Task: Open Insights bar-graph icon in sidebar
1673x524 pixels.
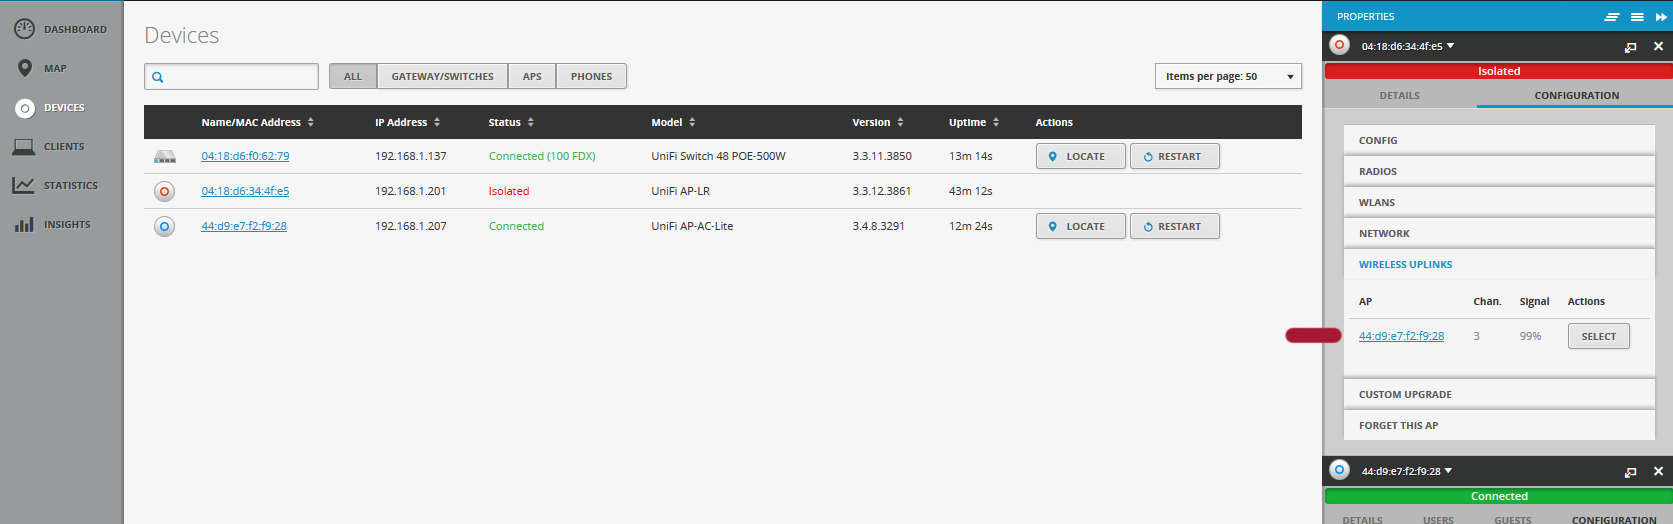Action: [24, 225]
